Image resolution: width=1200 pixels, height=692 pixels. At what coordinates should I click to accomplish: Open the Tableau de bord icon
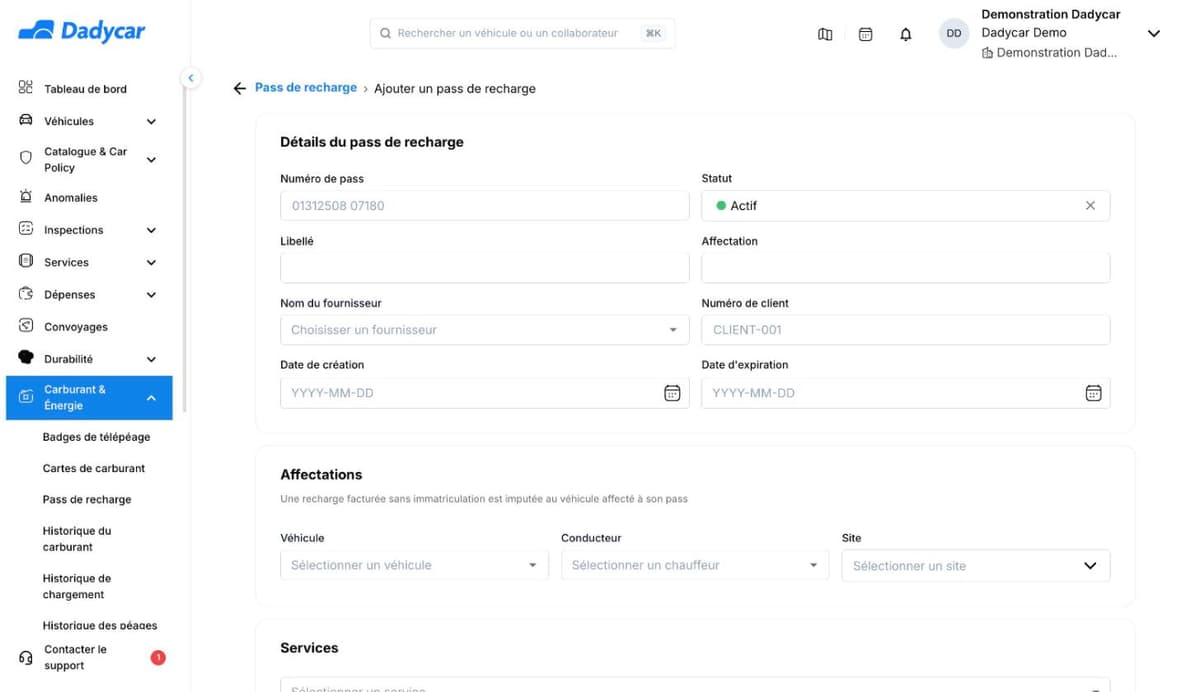click(26, 88)
